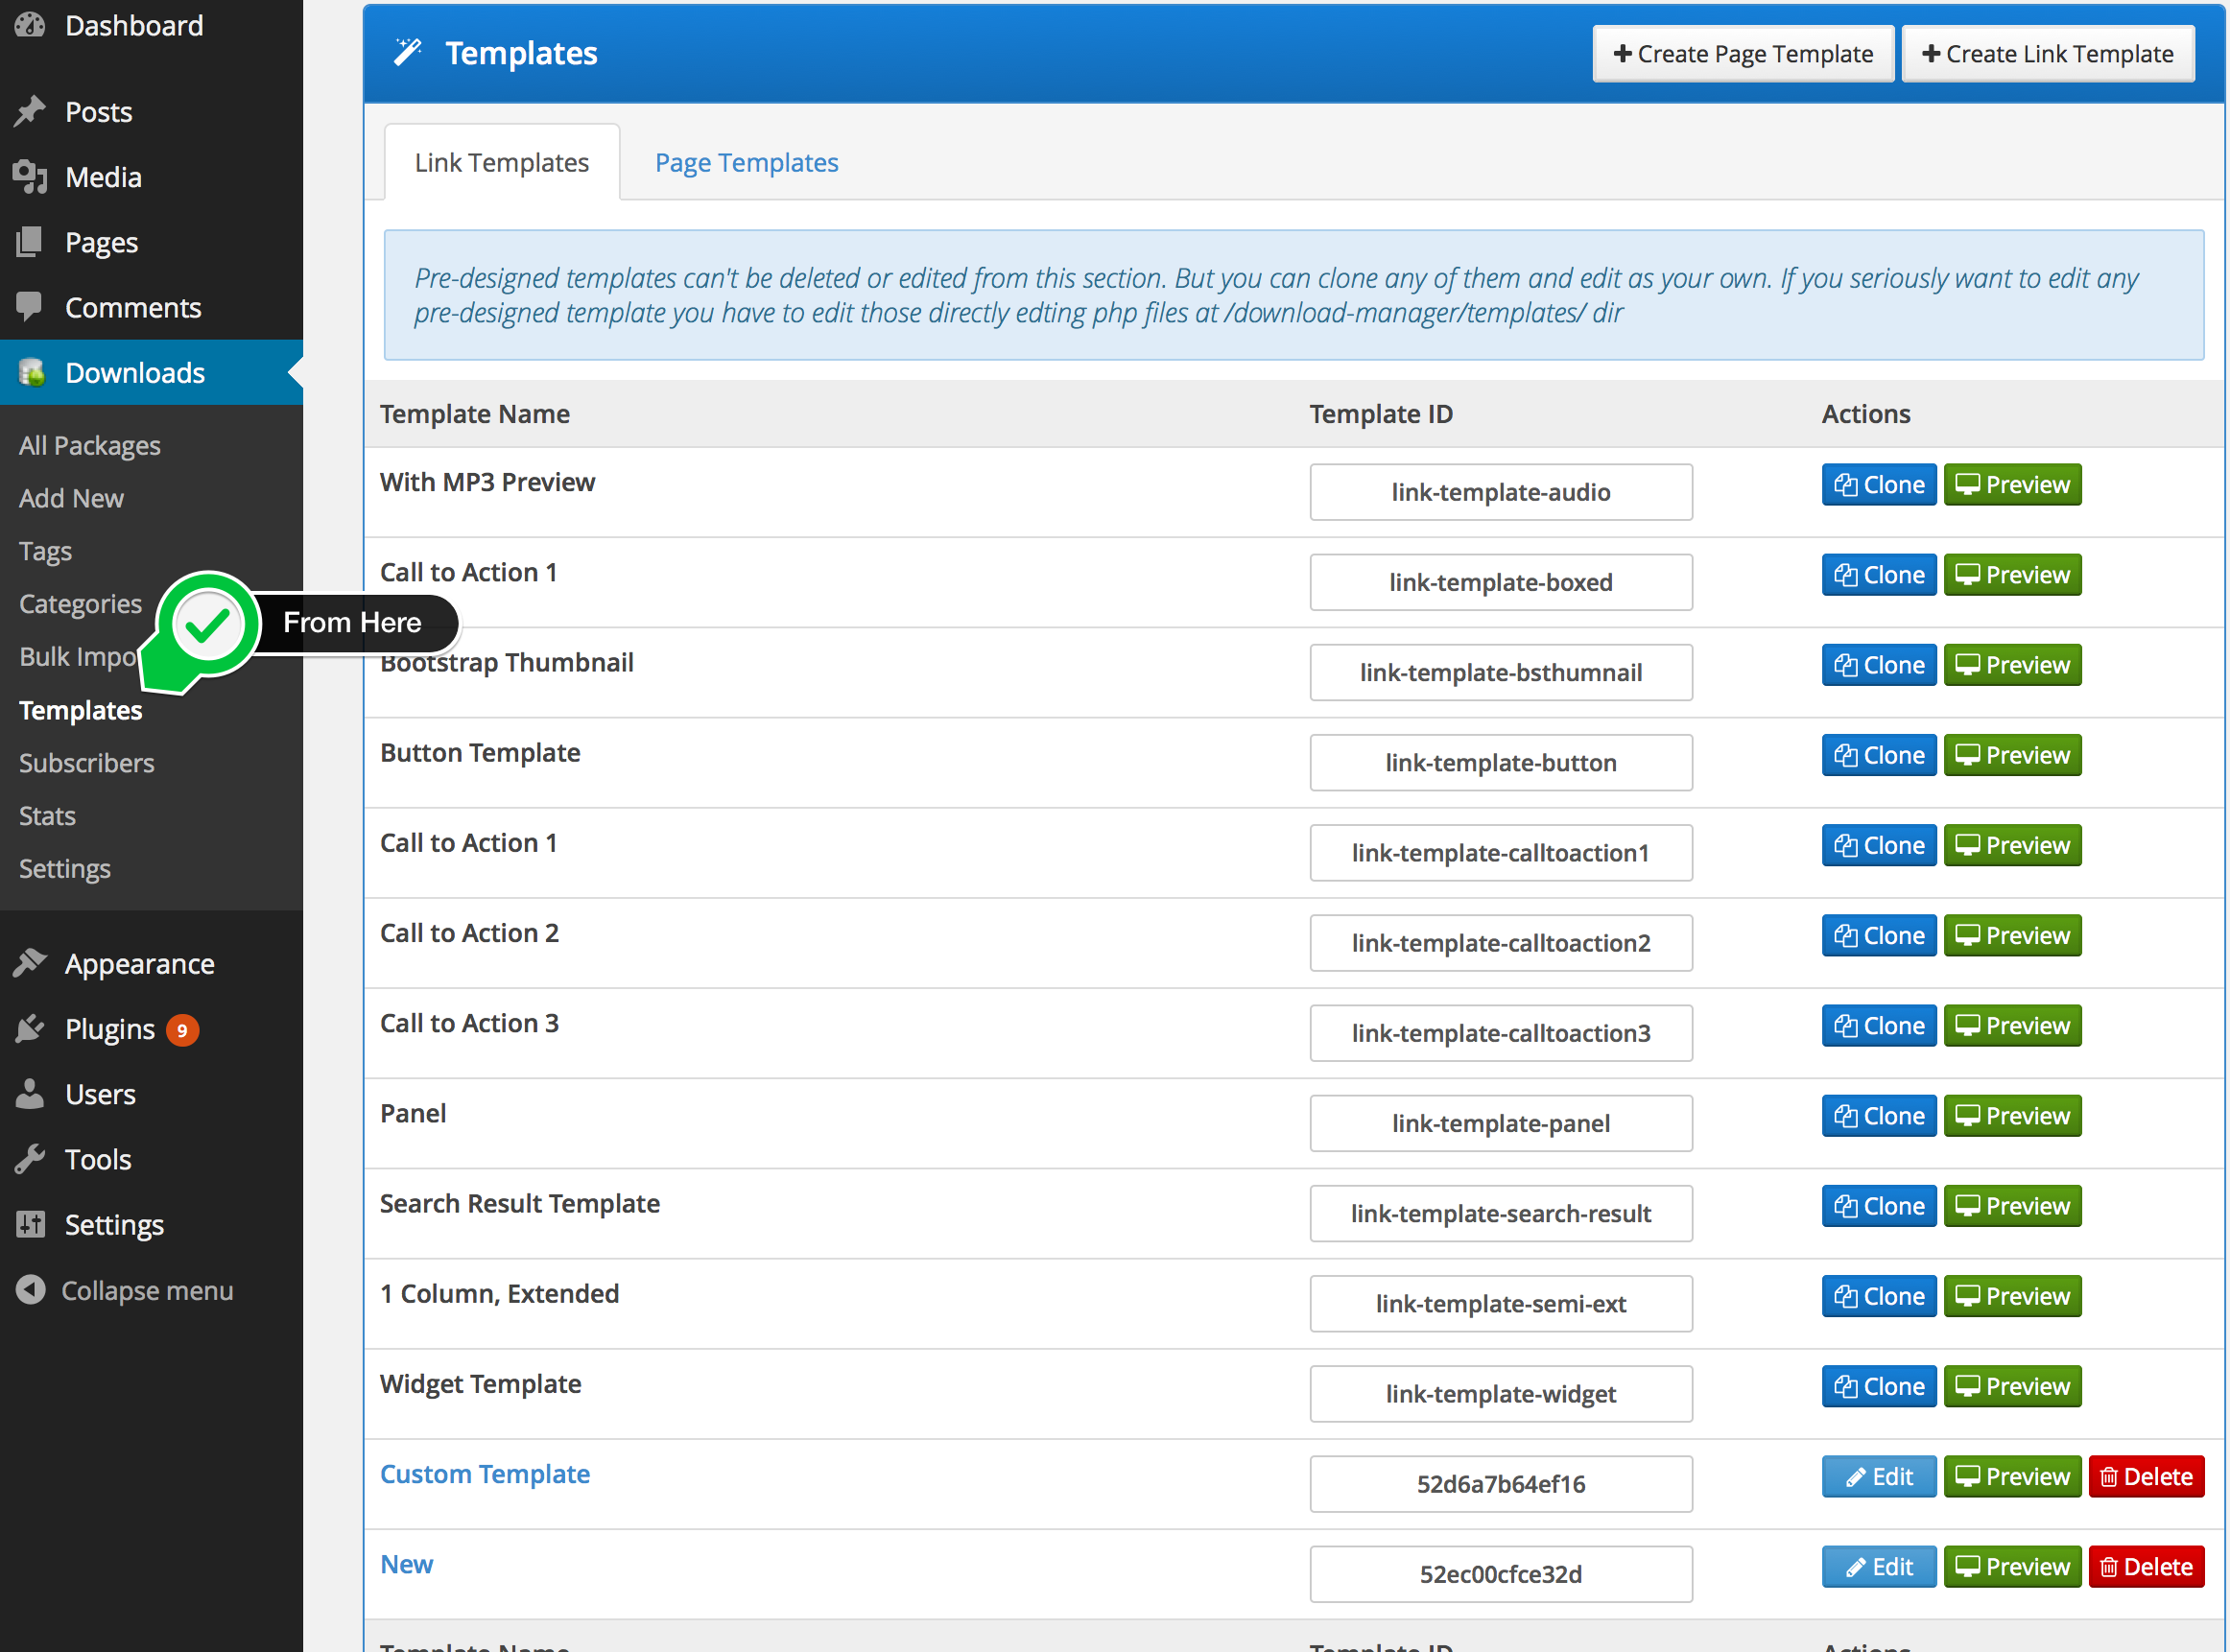Screen dimensions: 2230x1652
Task: Click the Plugins plug icon
Action: (x=30, y=1028)
